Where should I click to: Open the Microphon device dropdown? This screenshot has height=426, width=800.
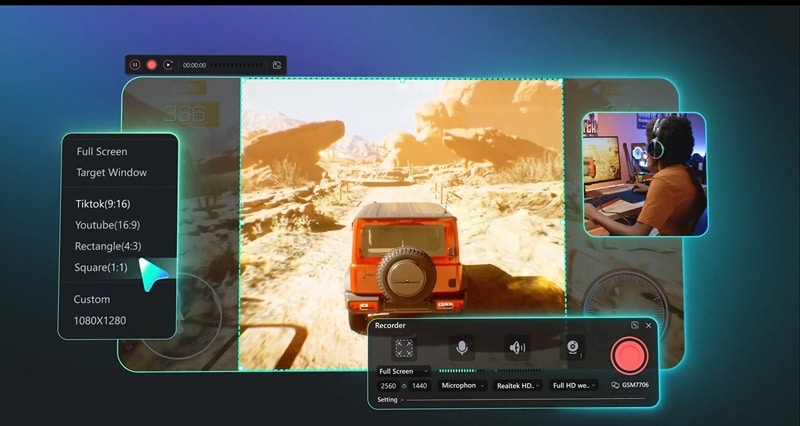[462, 386]
